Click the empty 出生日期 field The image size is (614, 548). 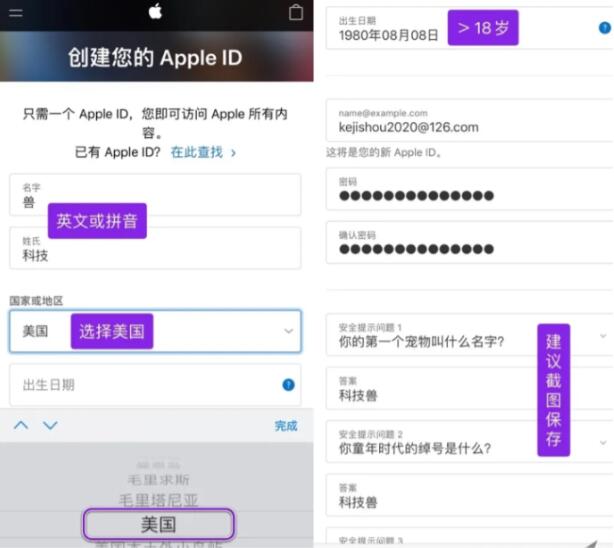pos(155,385)
